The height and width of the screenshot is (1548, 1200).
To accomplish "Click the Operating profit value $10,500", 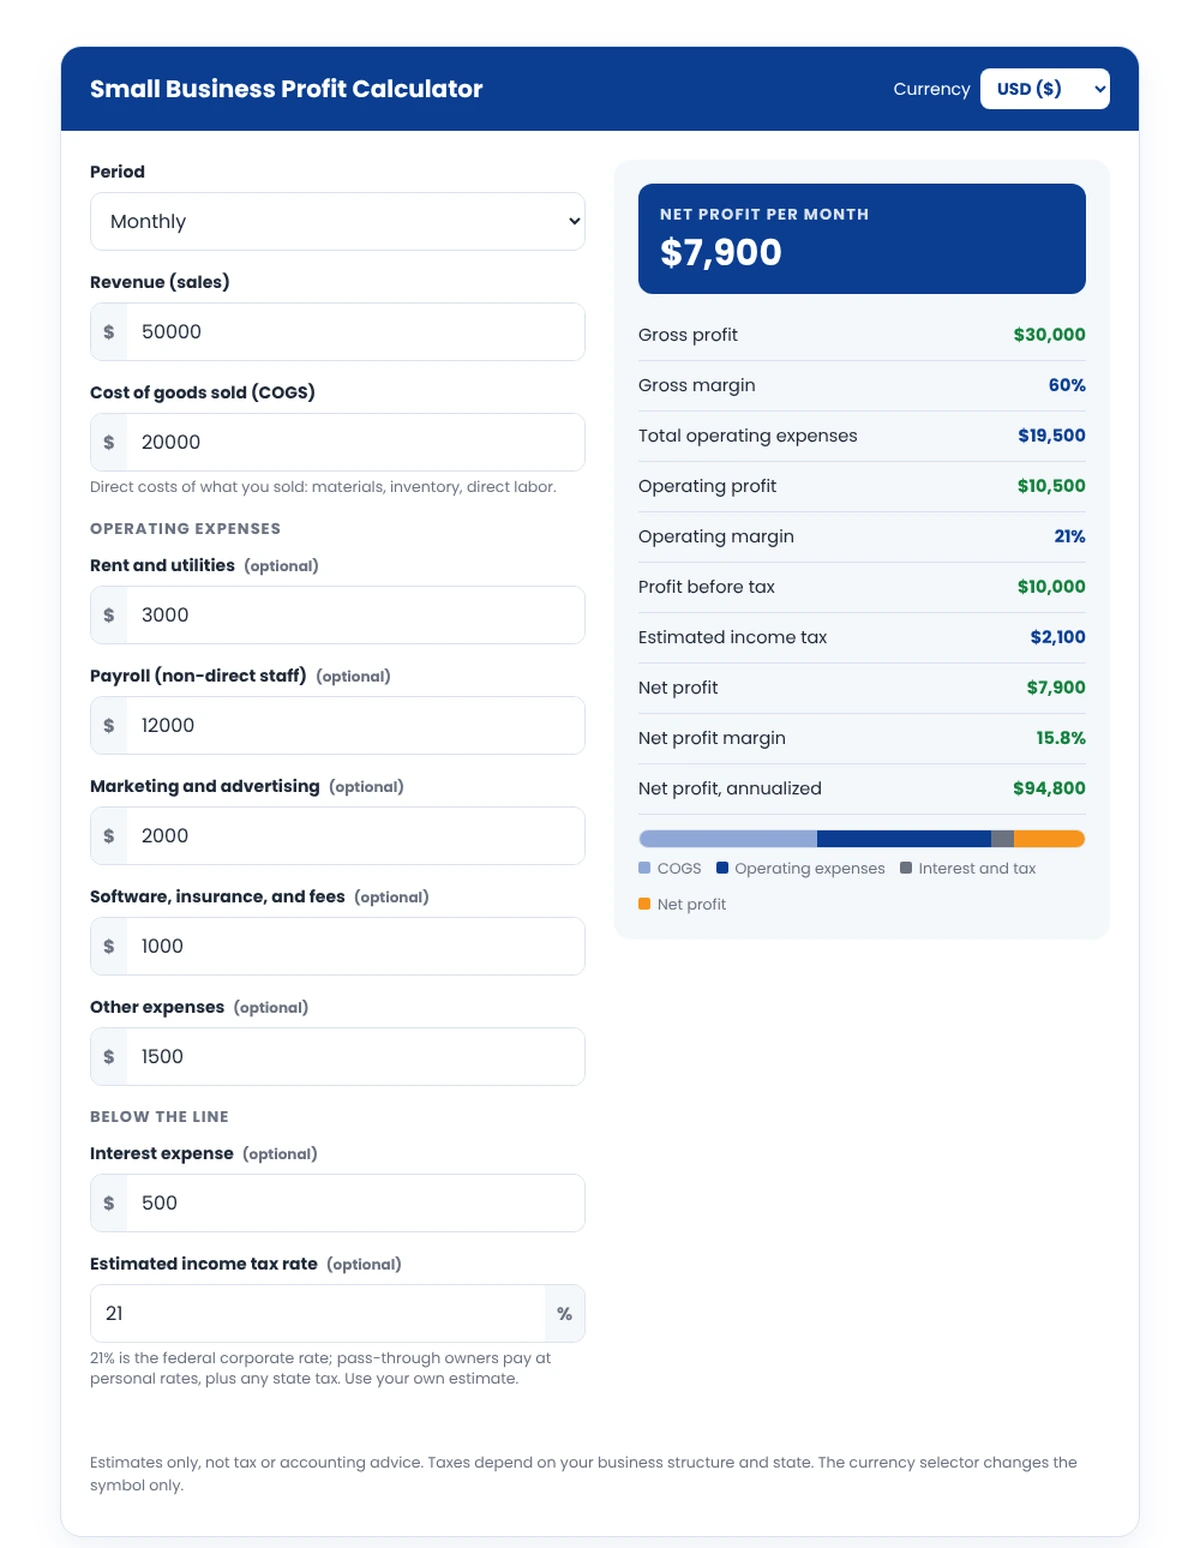I will tap(1052, 486).
